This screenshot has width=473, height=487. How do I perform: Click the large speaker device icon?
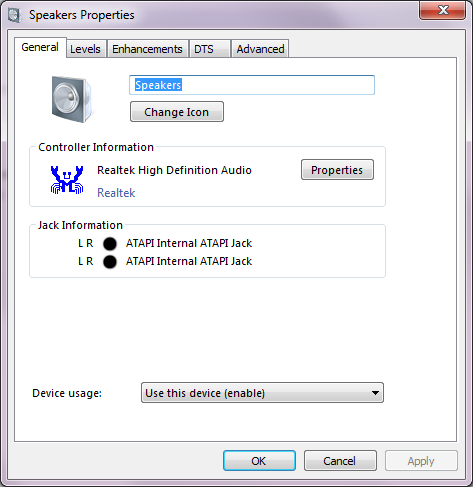71,99
